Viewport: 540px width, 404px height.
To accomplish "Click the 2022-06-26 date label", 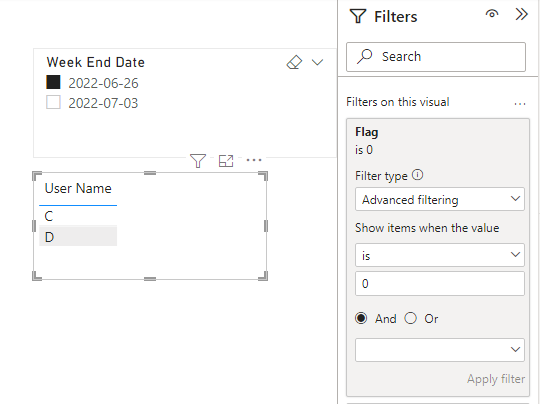I will click(x=103, y=83).
